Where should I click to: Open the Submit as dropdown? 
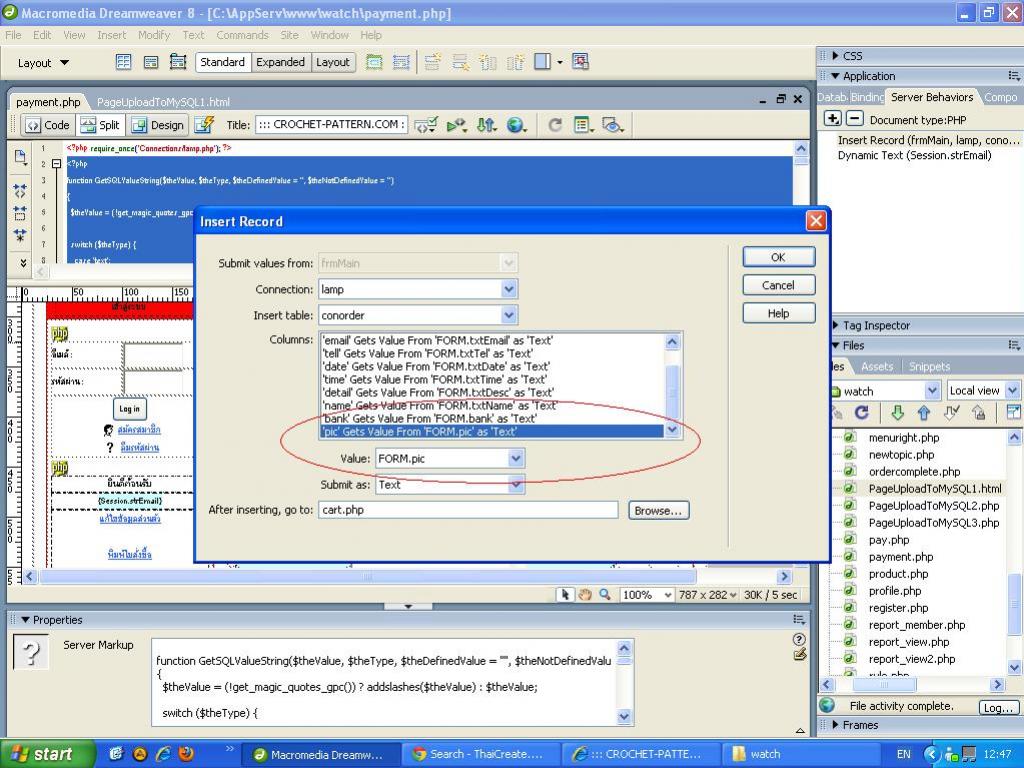(x=515, y=485)
